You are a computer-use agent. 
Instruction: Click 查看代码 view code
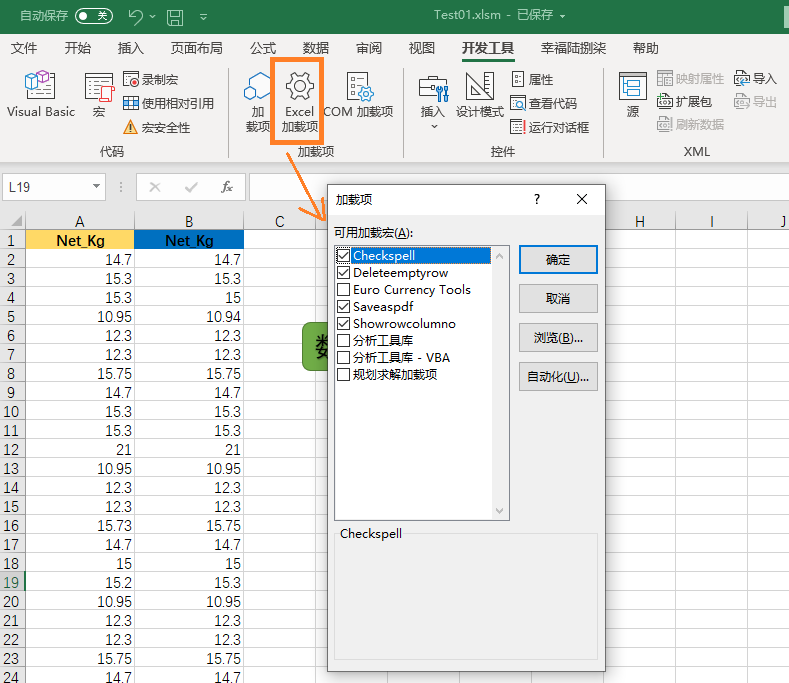543,103
